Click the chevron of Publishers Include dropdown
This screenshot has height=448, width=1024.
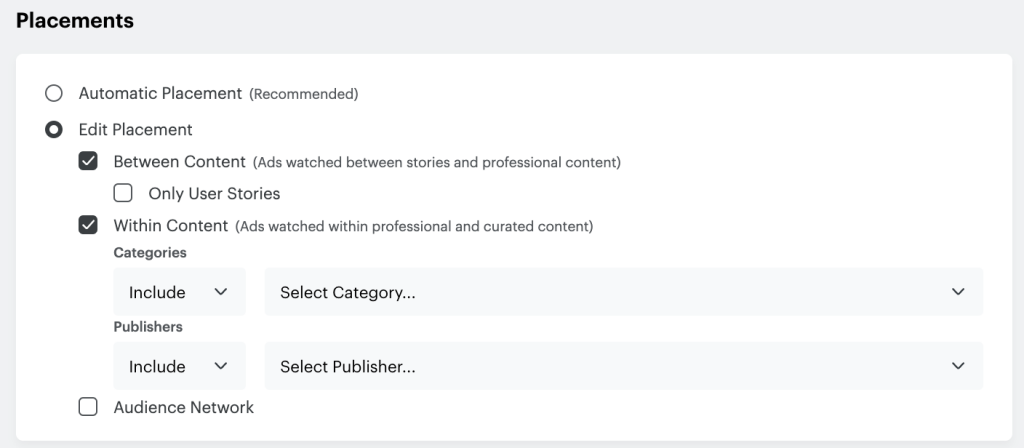point(221,366)
